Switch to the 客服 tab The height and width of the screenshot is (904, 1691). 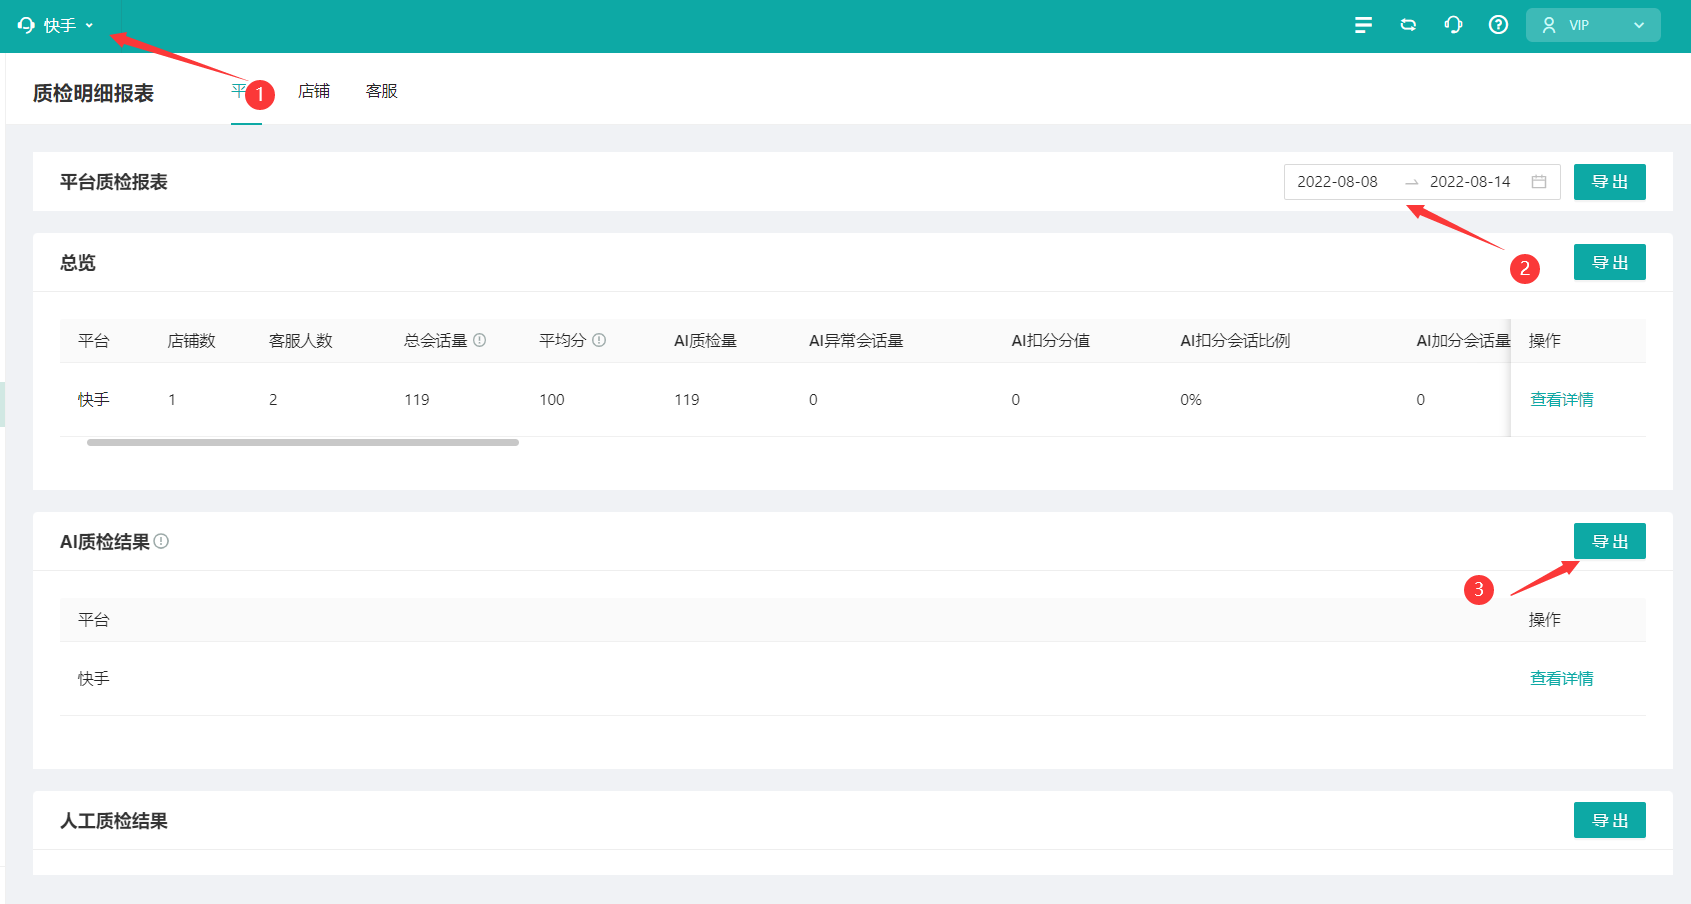click(382, 91)
